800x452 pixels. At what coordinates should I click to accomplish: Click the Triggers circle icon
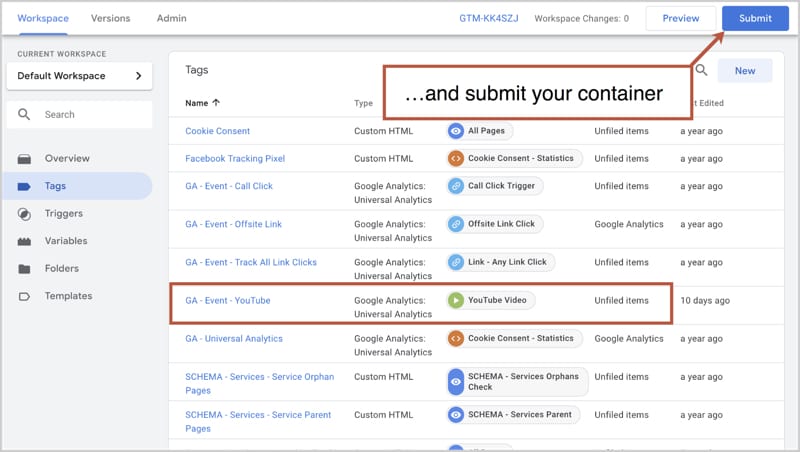(24, 214)
